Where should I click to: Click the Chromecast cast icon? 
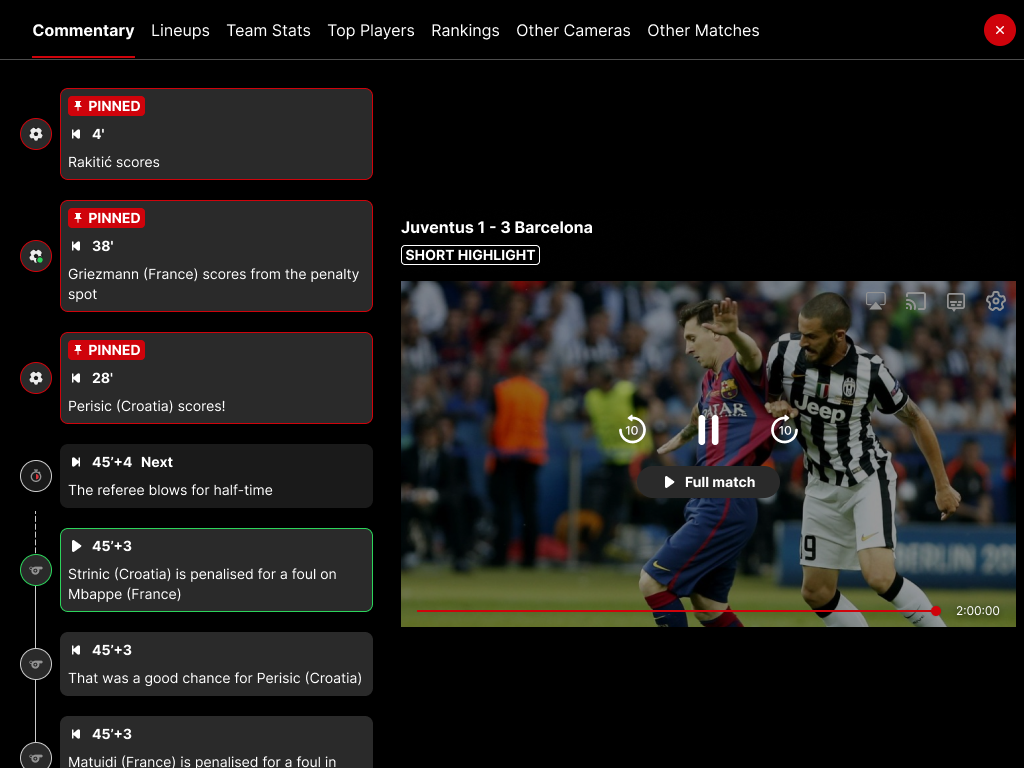[x=916, y=301]
